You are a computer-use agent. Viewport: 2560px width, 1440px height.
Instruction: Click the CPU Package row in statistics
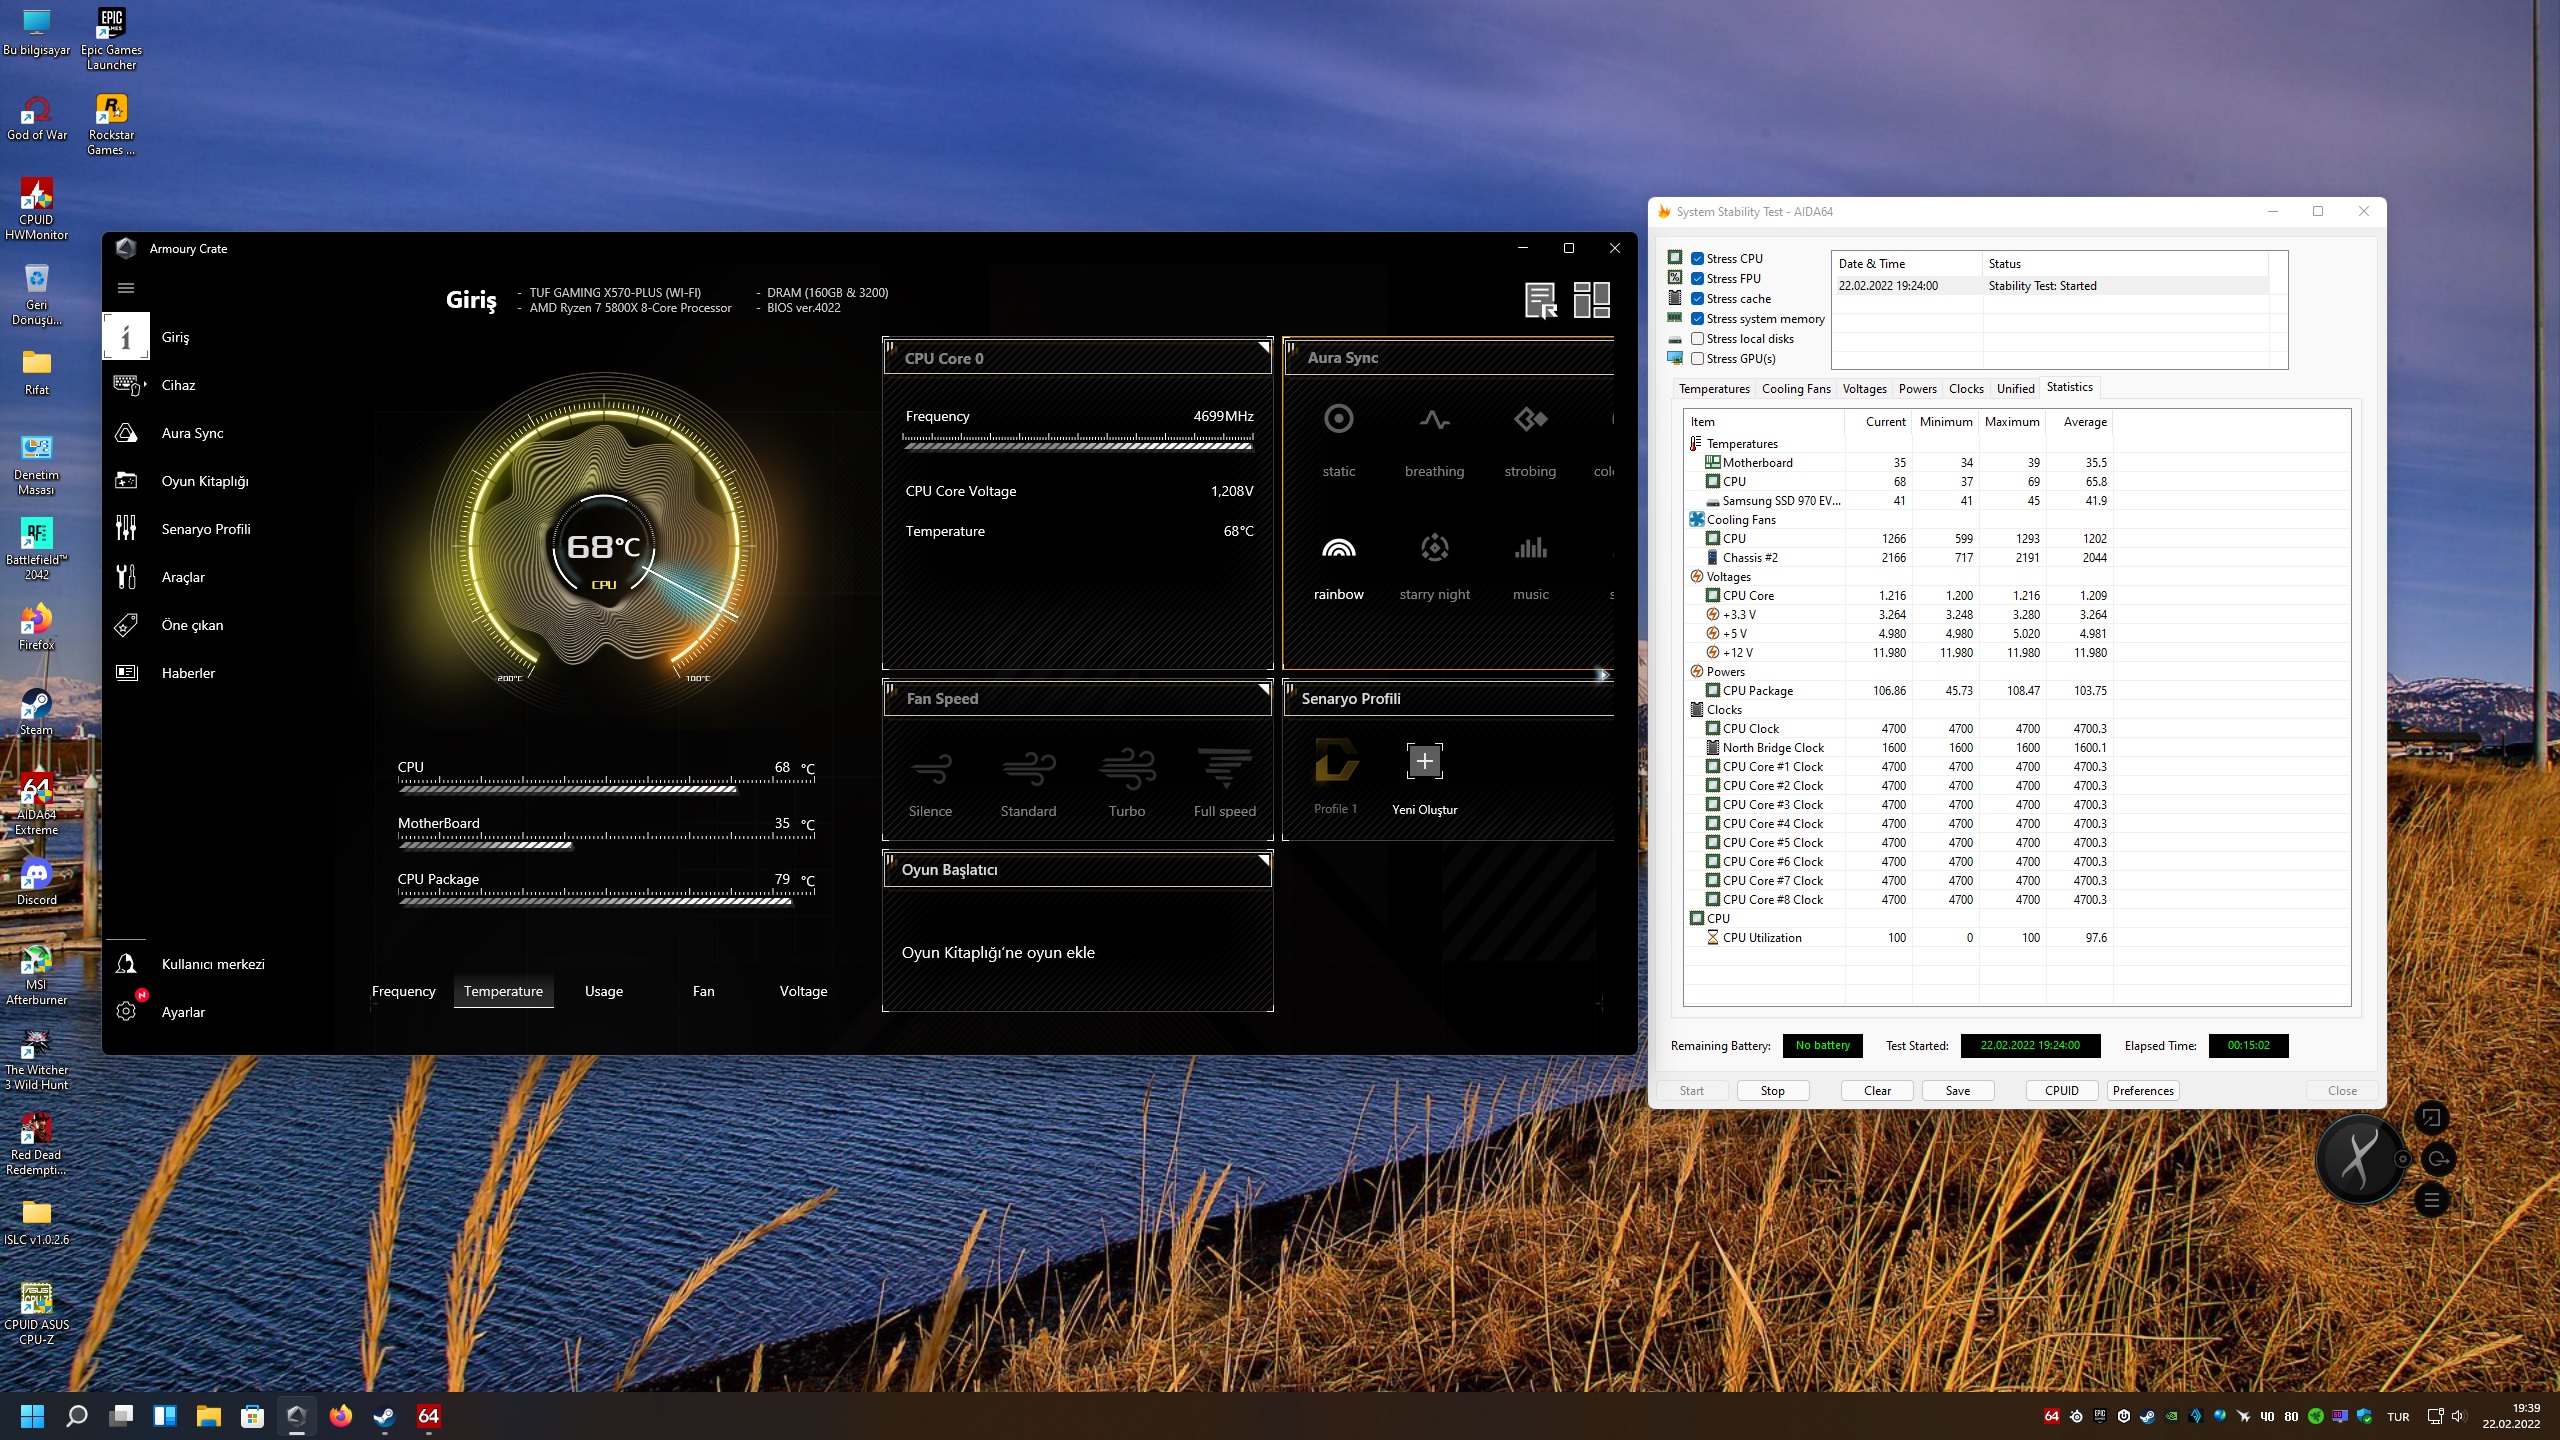pos(1898,691)
